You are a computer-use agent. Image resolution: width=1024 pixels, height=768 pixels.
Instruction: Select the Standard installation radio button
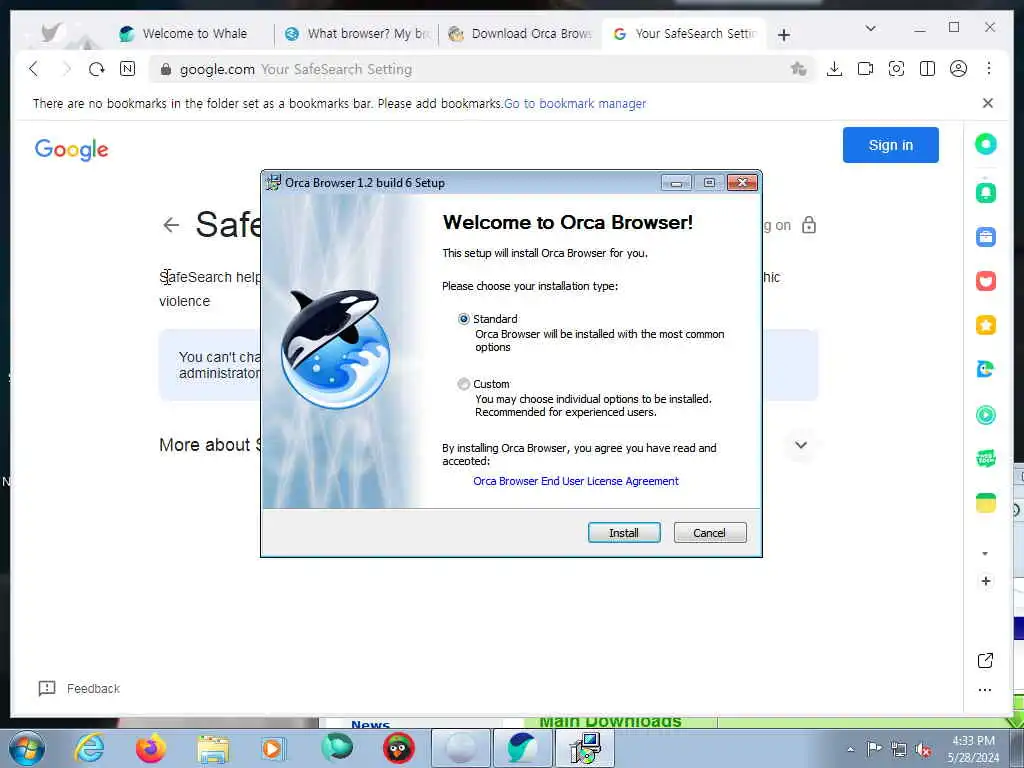tap(464, 319)
